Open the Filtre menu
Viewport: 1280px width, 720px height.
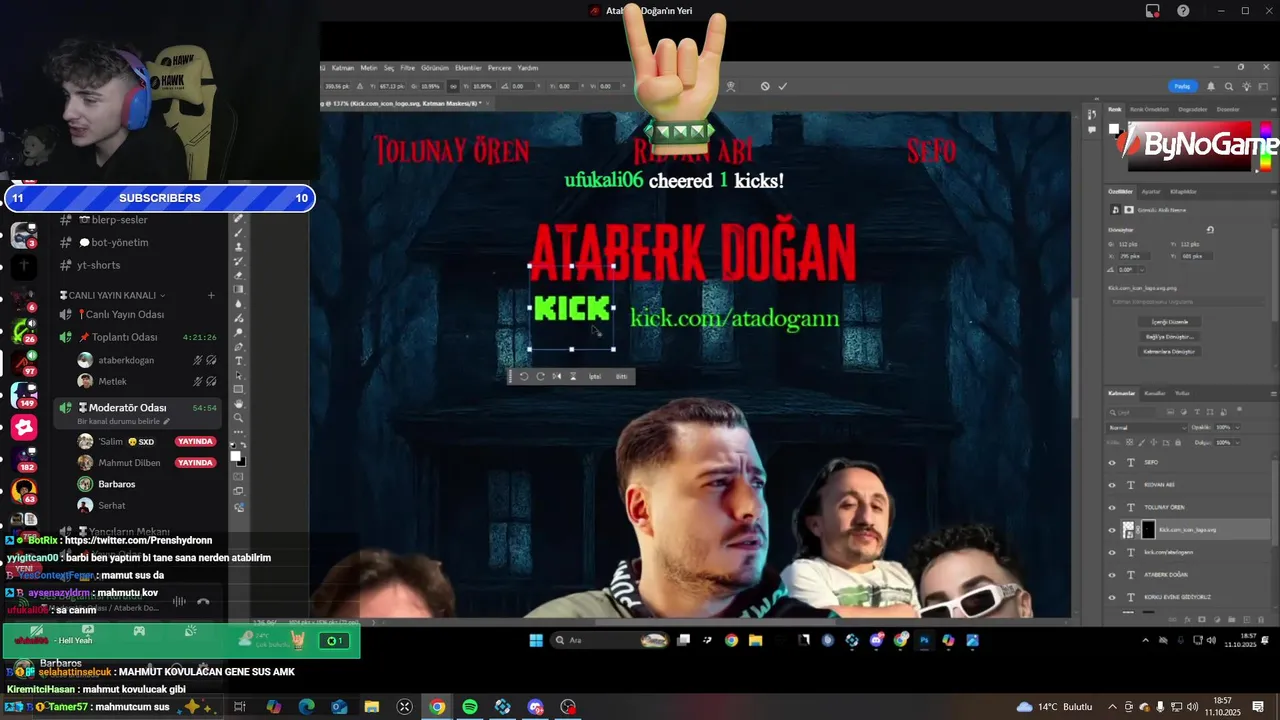(408, 68)
